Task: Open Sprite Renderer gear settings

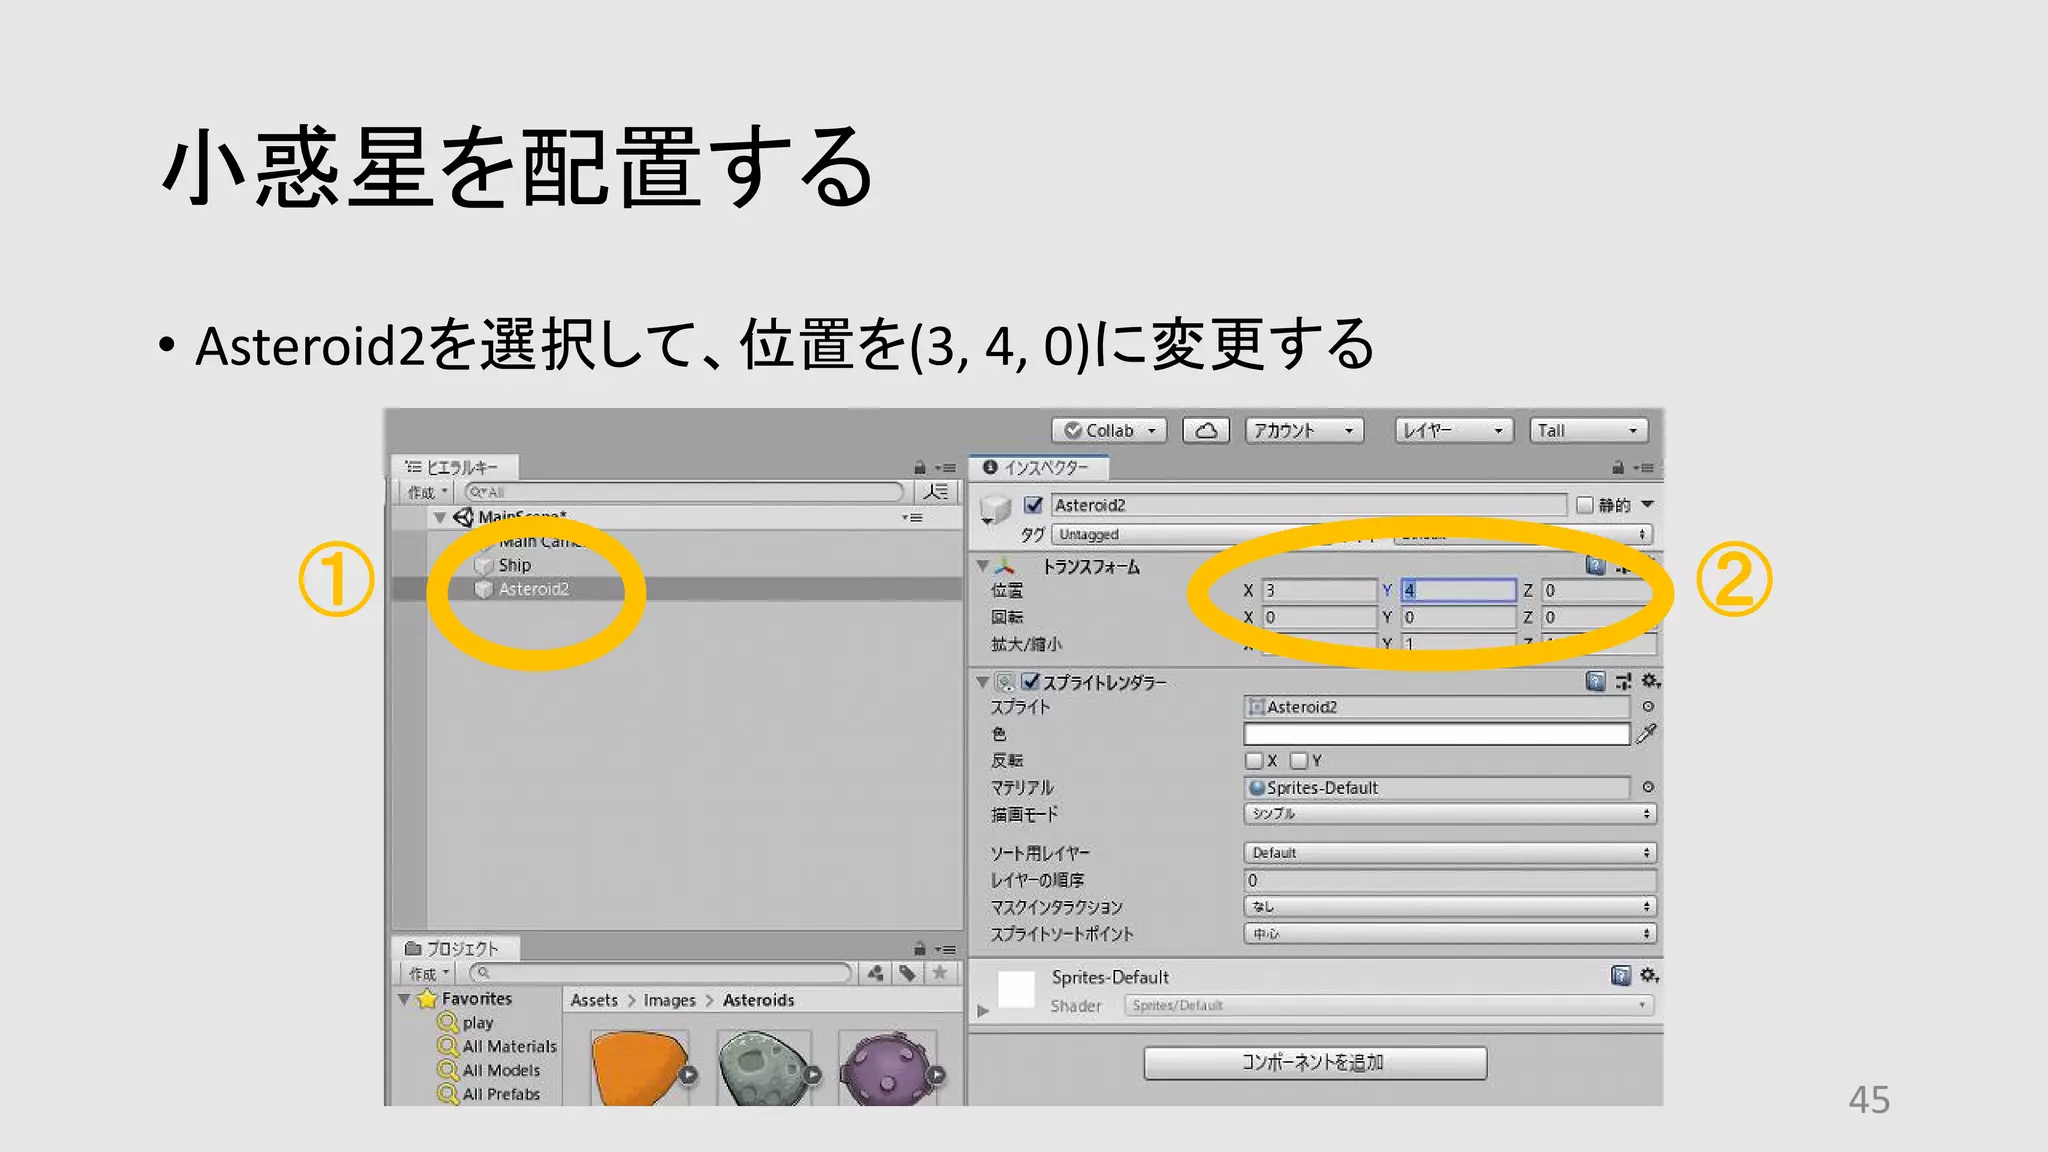Action: pos(1650,682)
